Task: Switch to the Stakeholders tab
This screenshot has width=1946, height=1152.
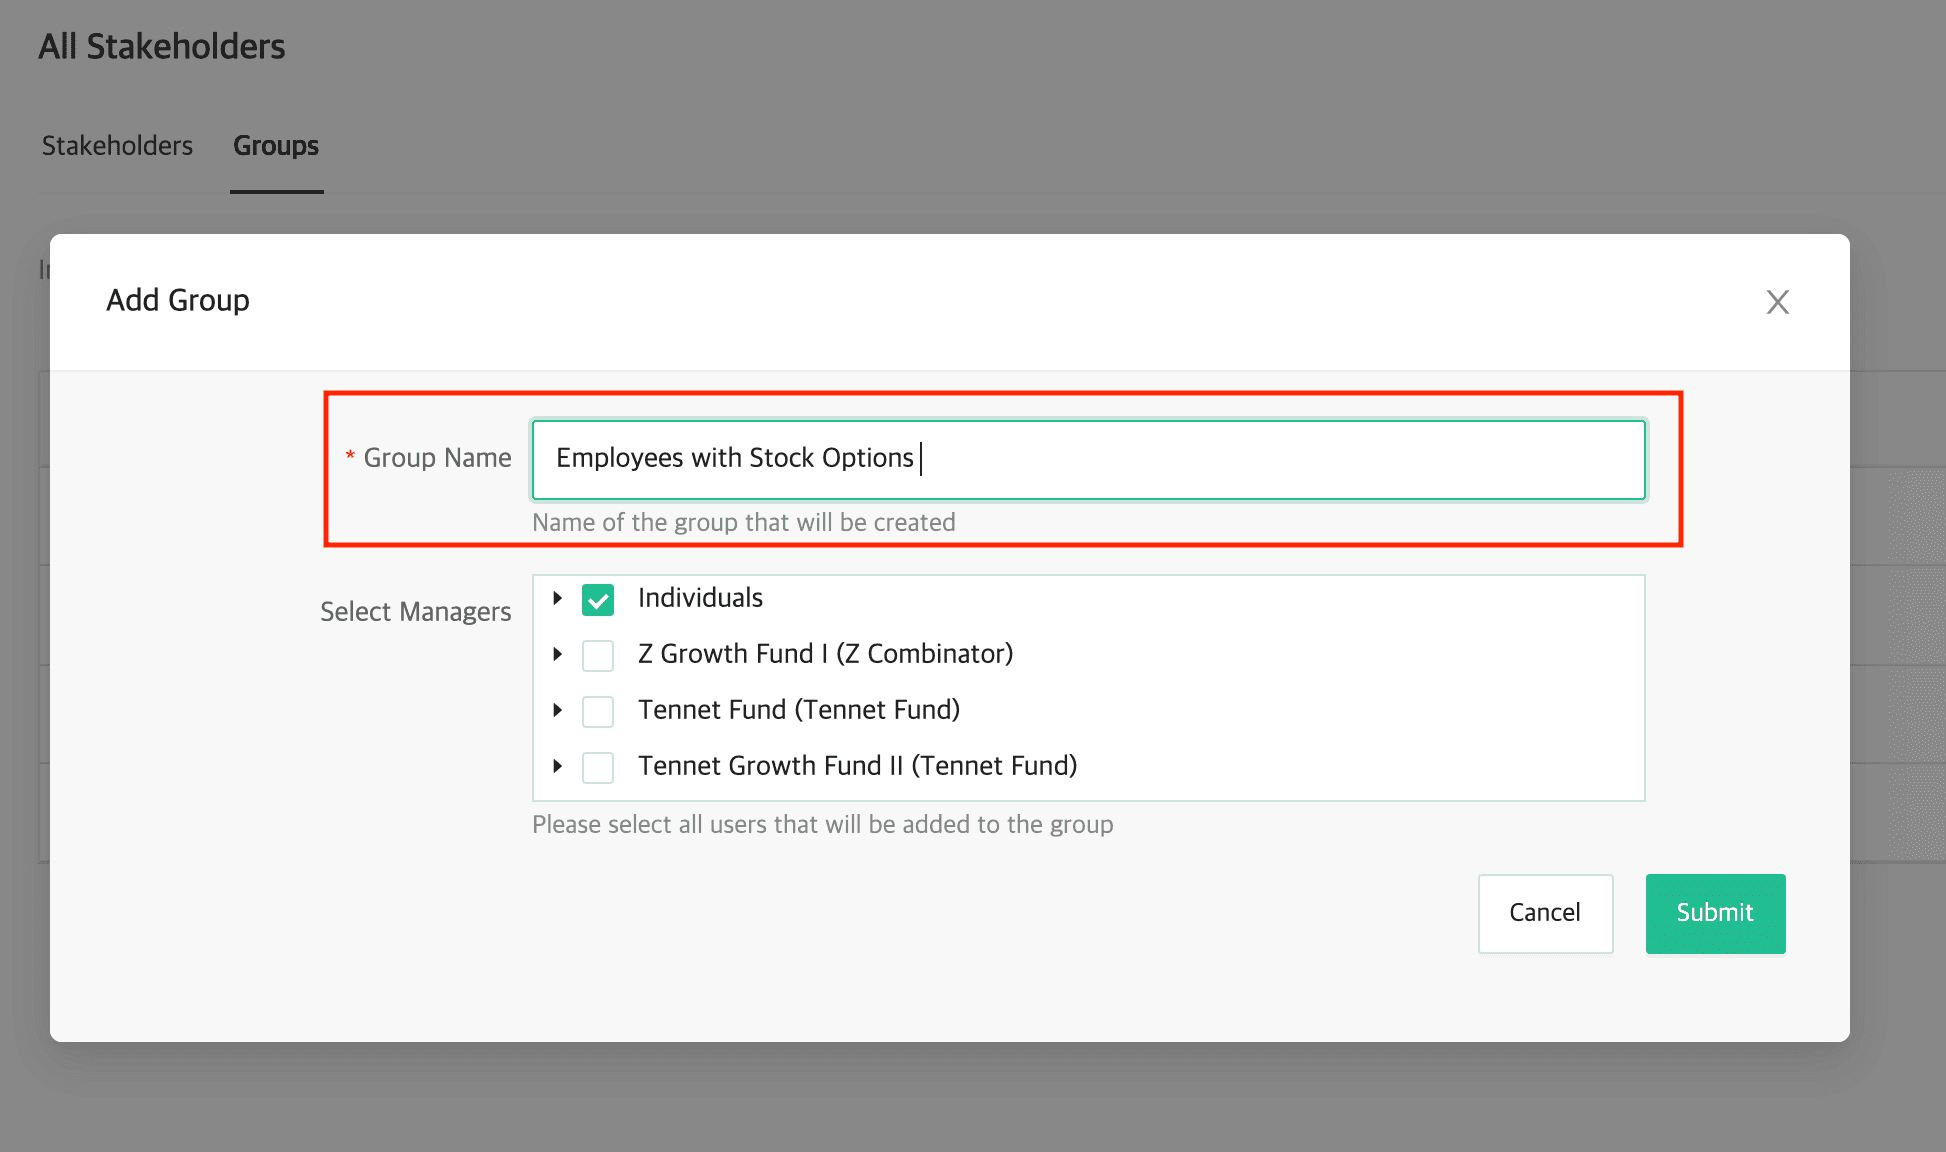Action: coord(117,146)
